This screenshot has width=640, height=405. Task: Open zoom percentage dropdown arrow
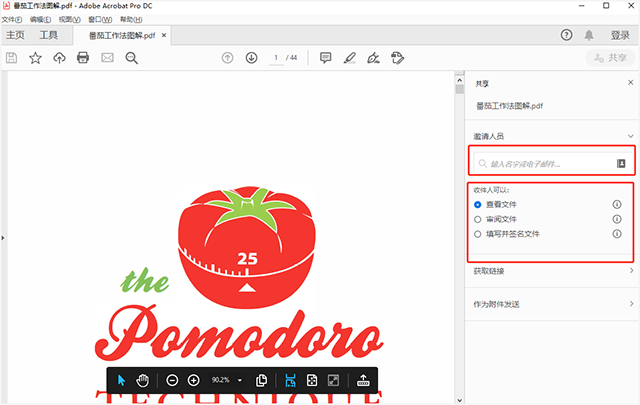(240, 381)
